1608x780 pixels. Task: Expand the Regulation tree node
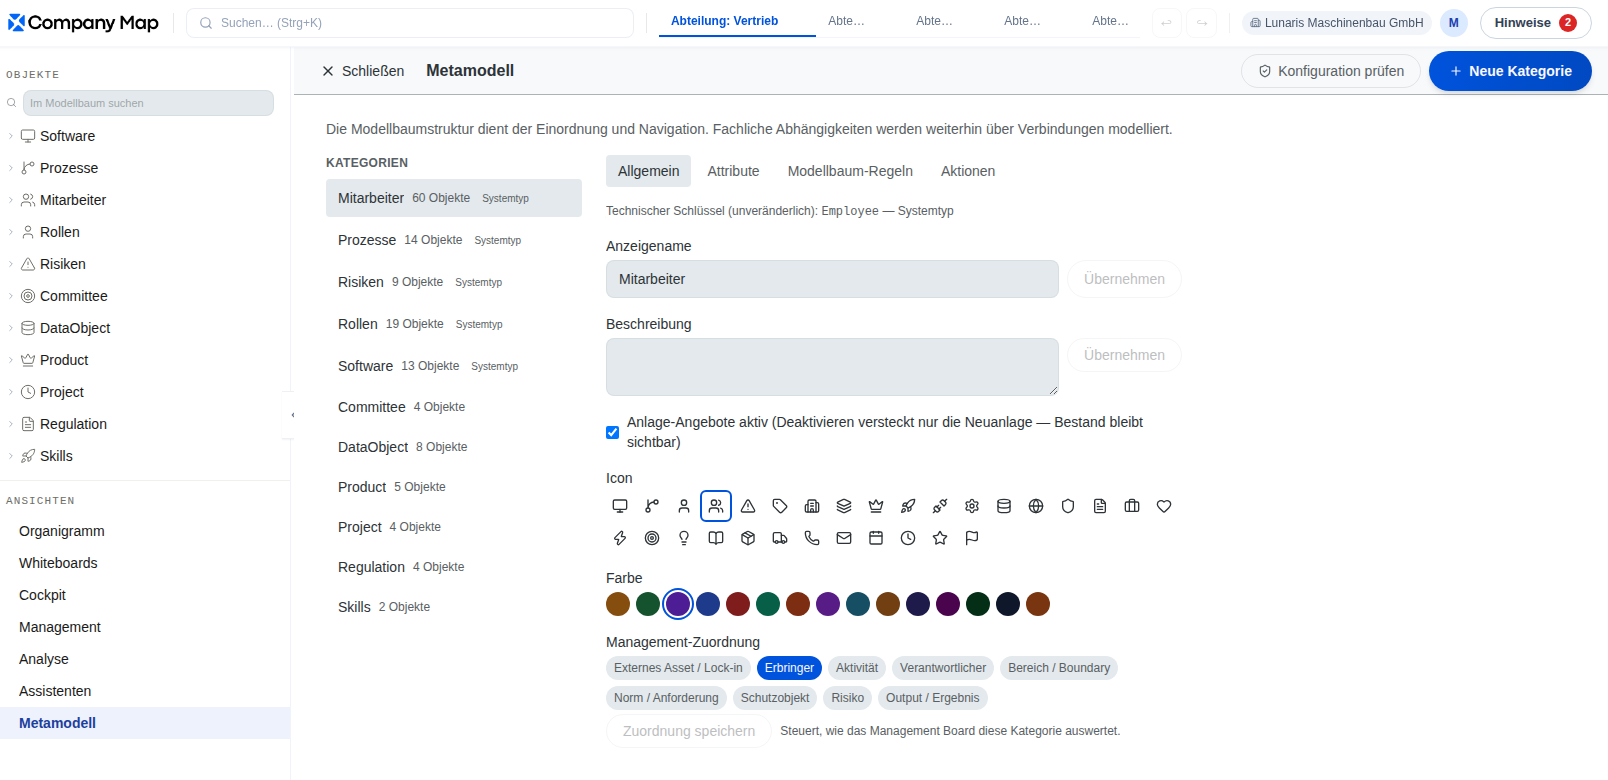11,424
